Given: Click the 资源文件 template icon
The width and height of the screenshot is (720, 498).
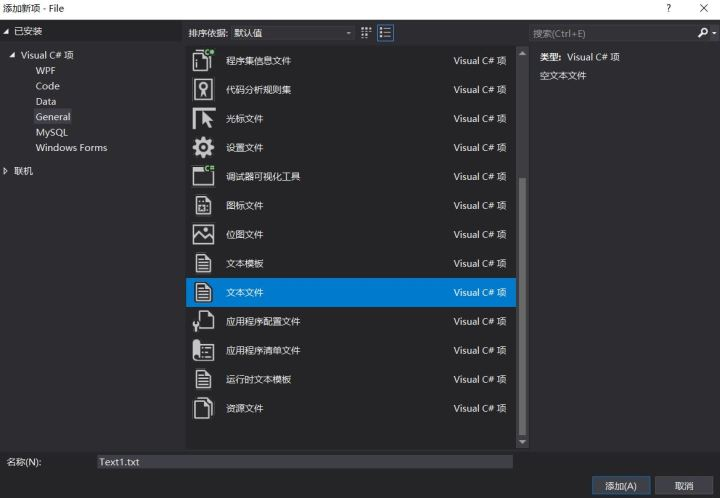Looking at the screenshot, I should tap(203, 408).
